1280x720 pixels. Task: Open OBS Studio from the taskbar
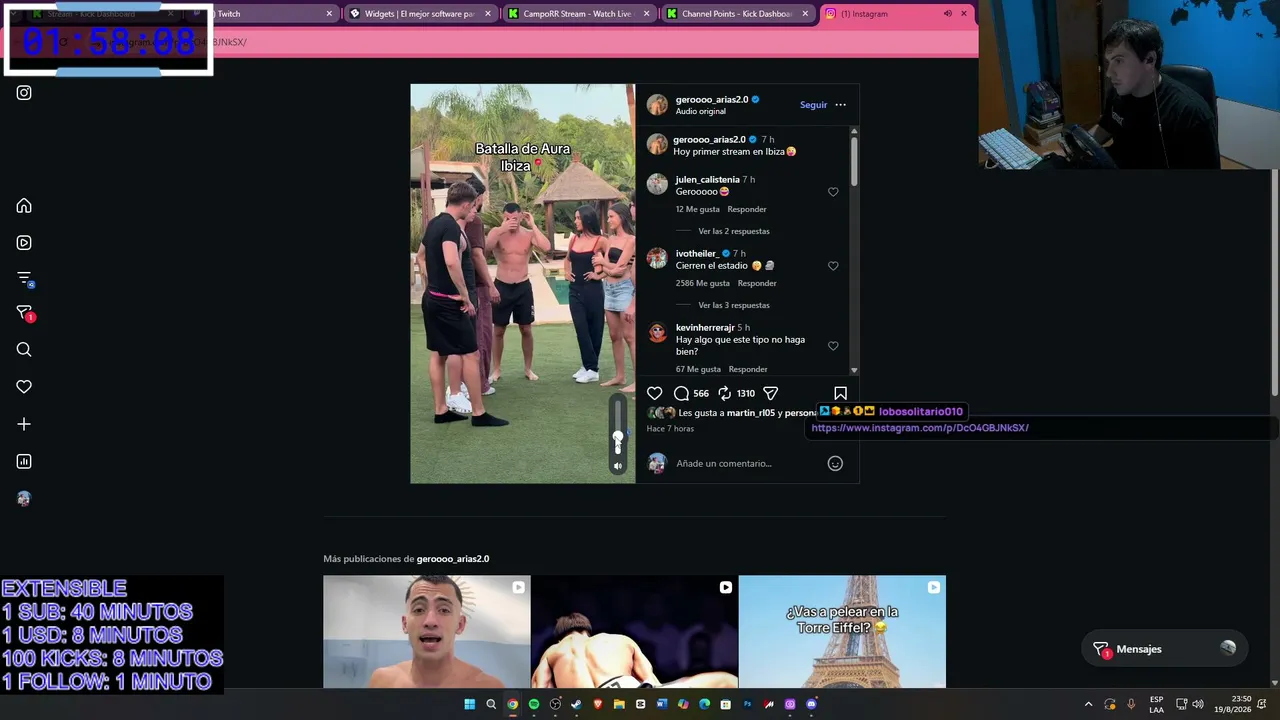[555, 704]
